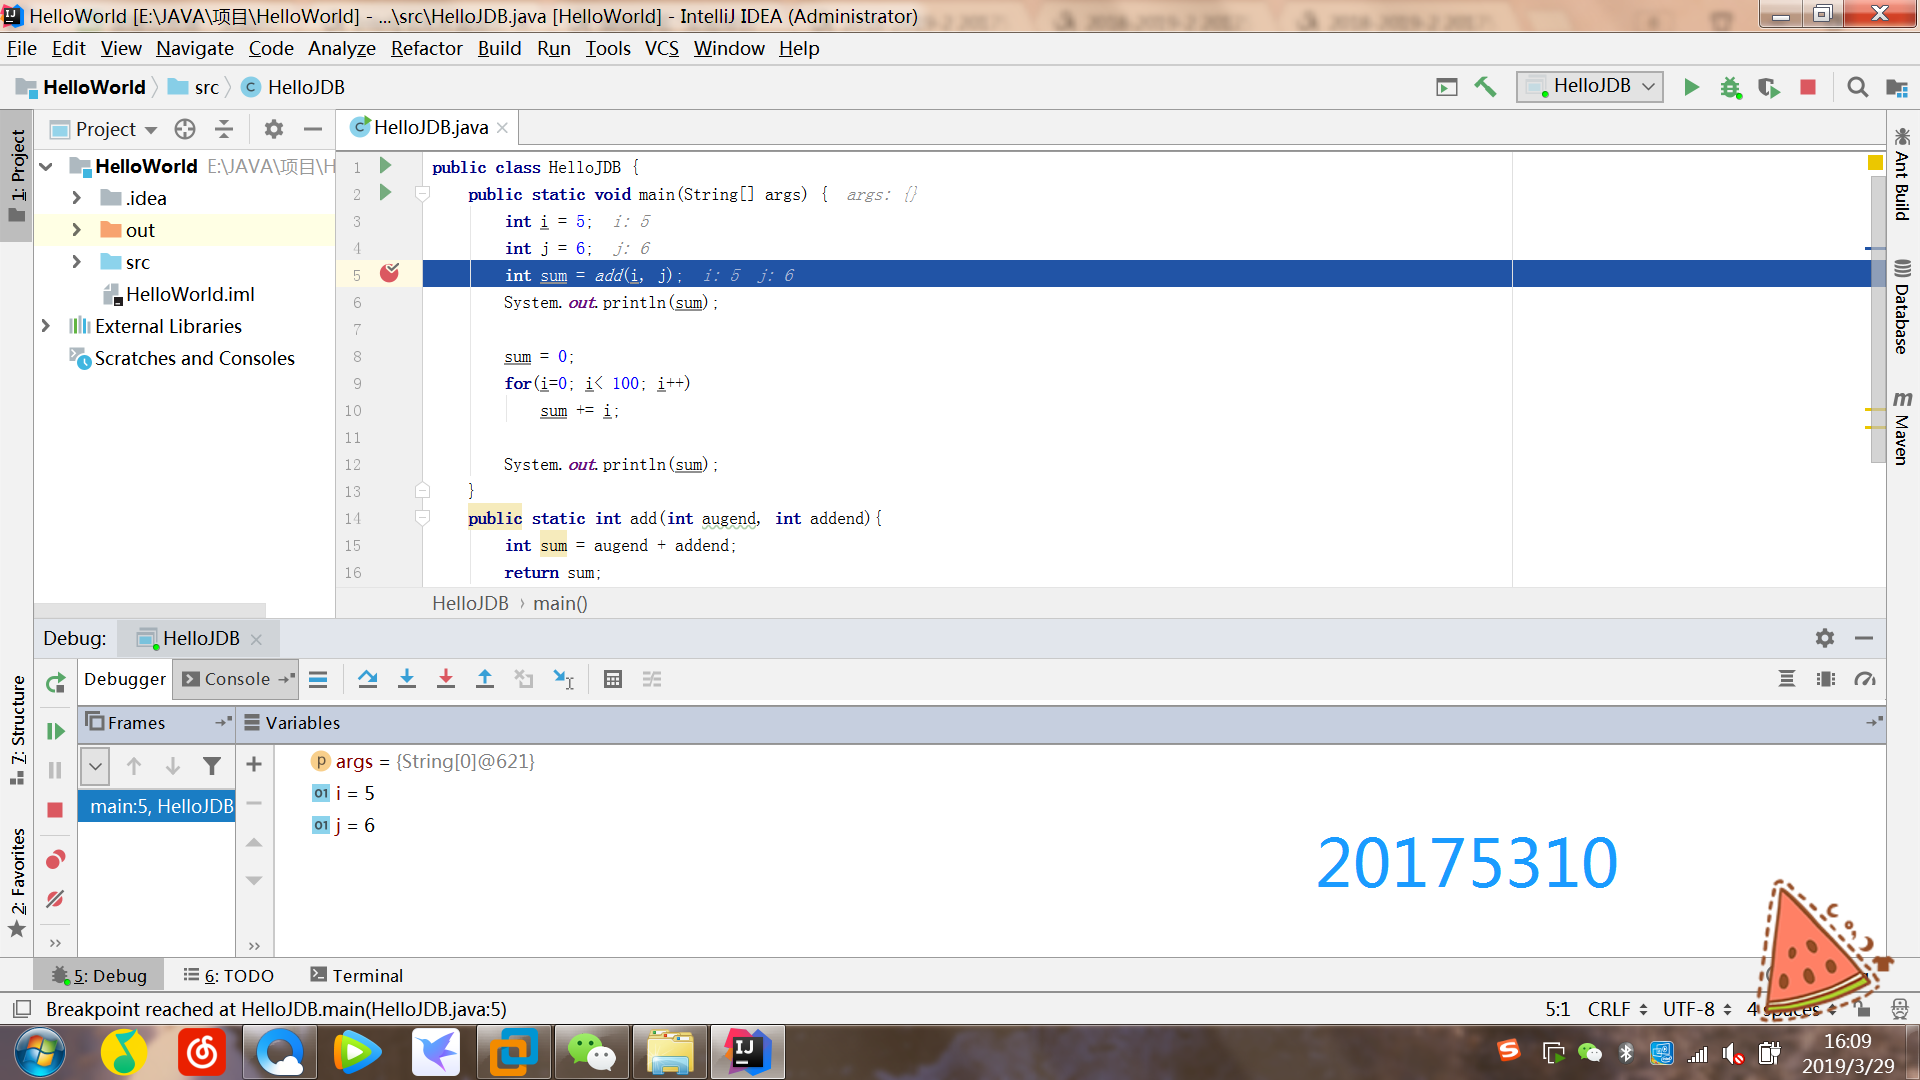
Task: Run HelloJDB with the green play button
Action: 1691,87
